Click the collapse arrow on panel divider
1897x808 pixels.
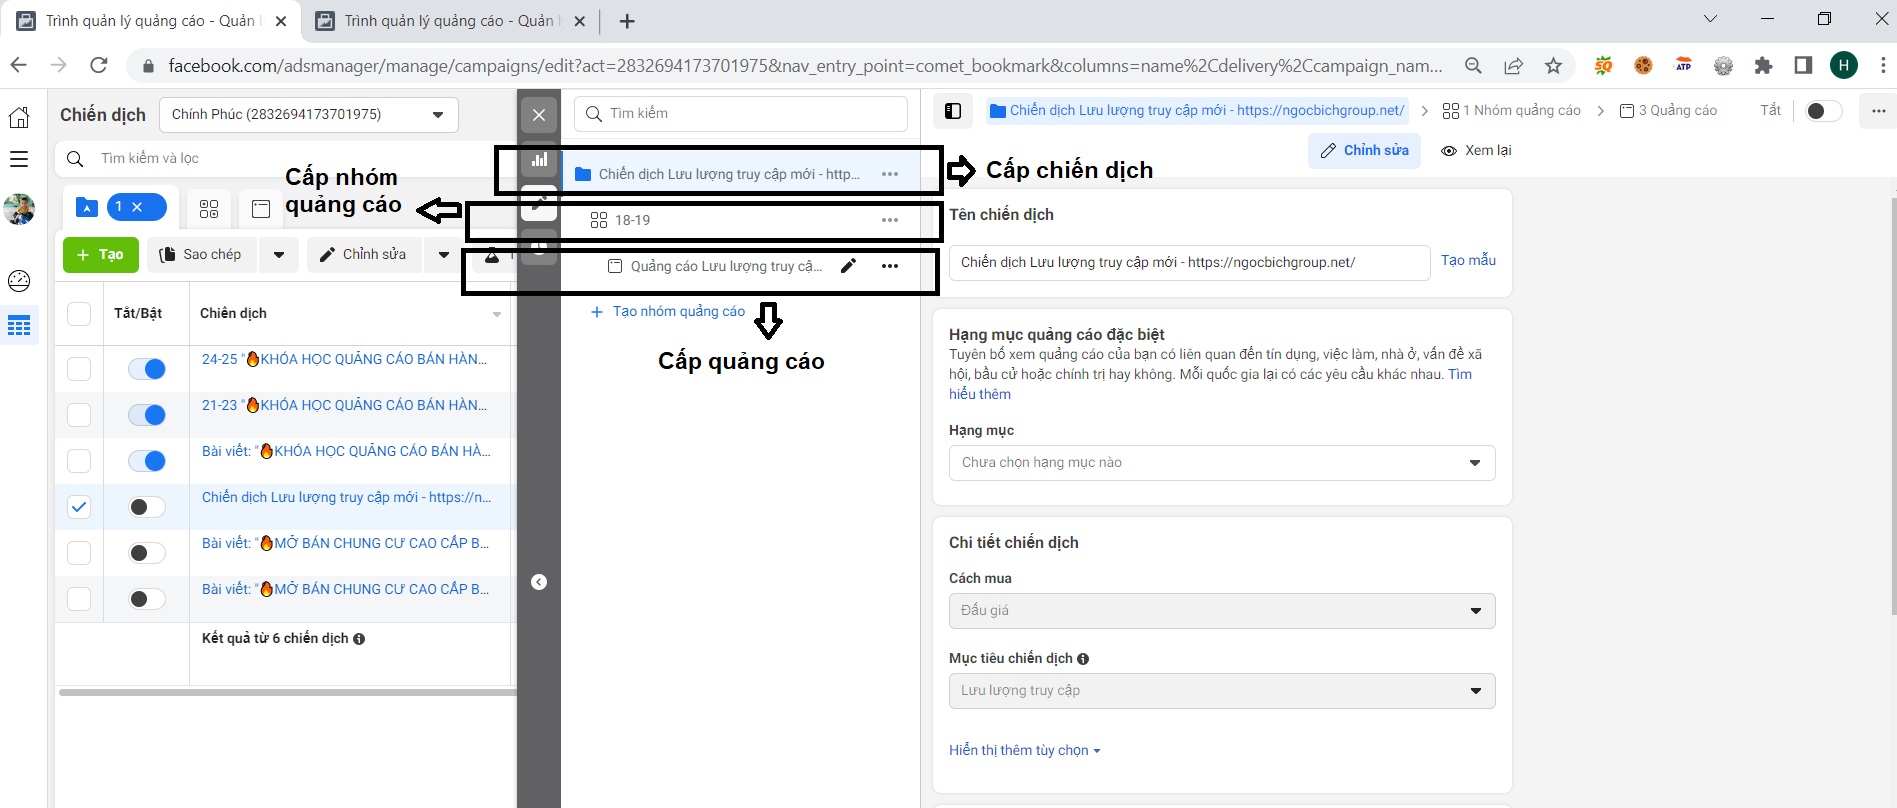(539, 582)
